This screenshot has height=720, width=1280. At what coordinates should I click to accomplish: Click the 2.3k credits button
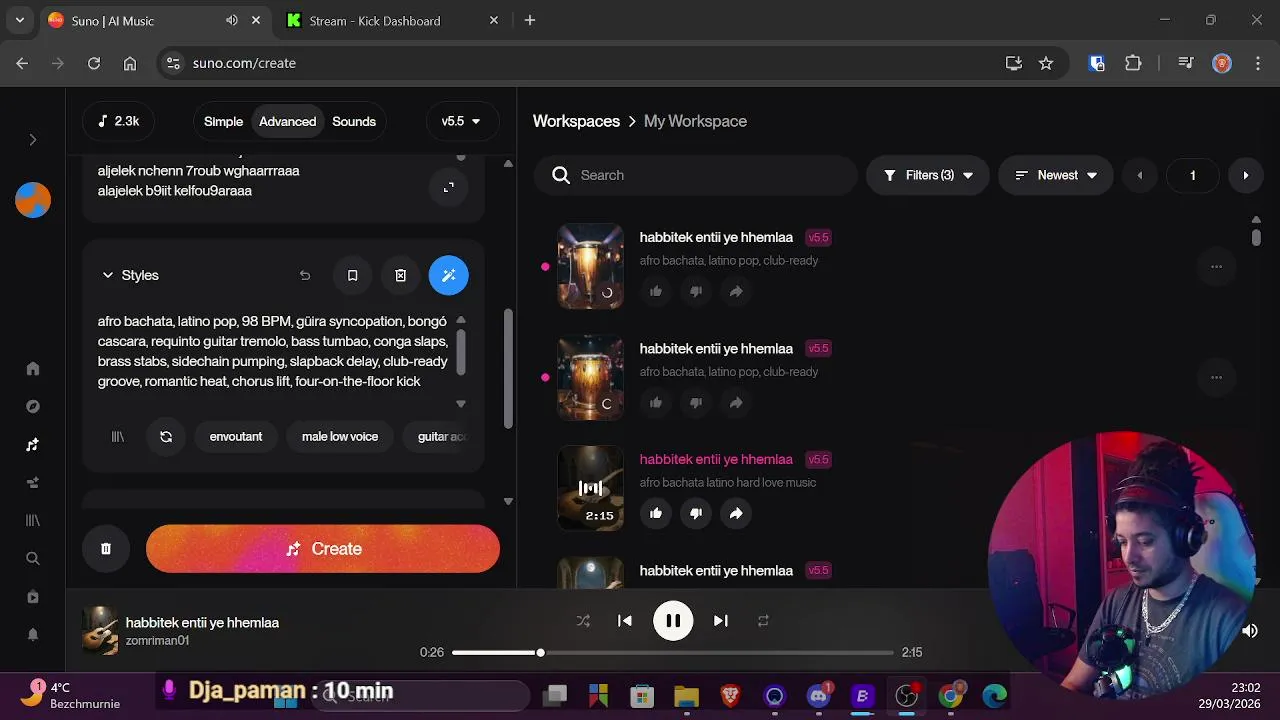(x=118, y=121)
